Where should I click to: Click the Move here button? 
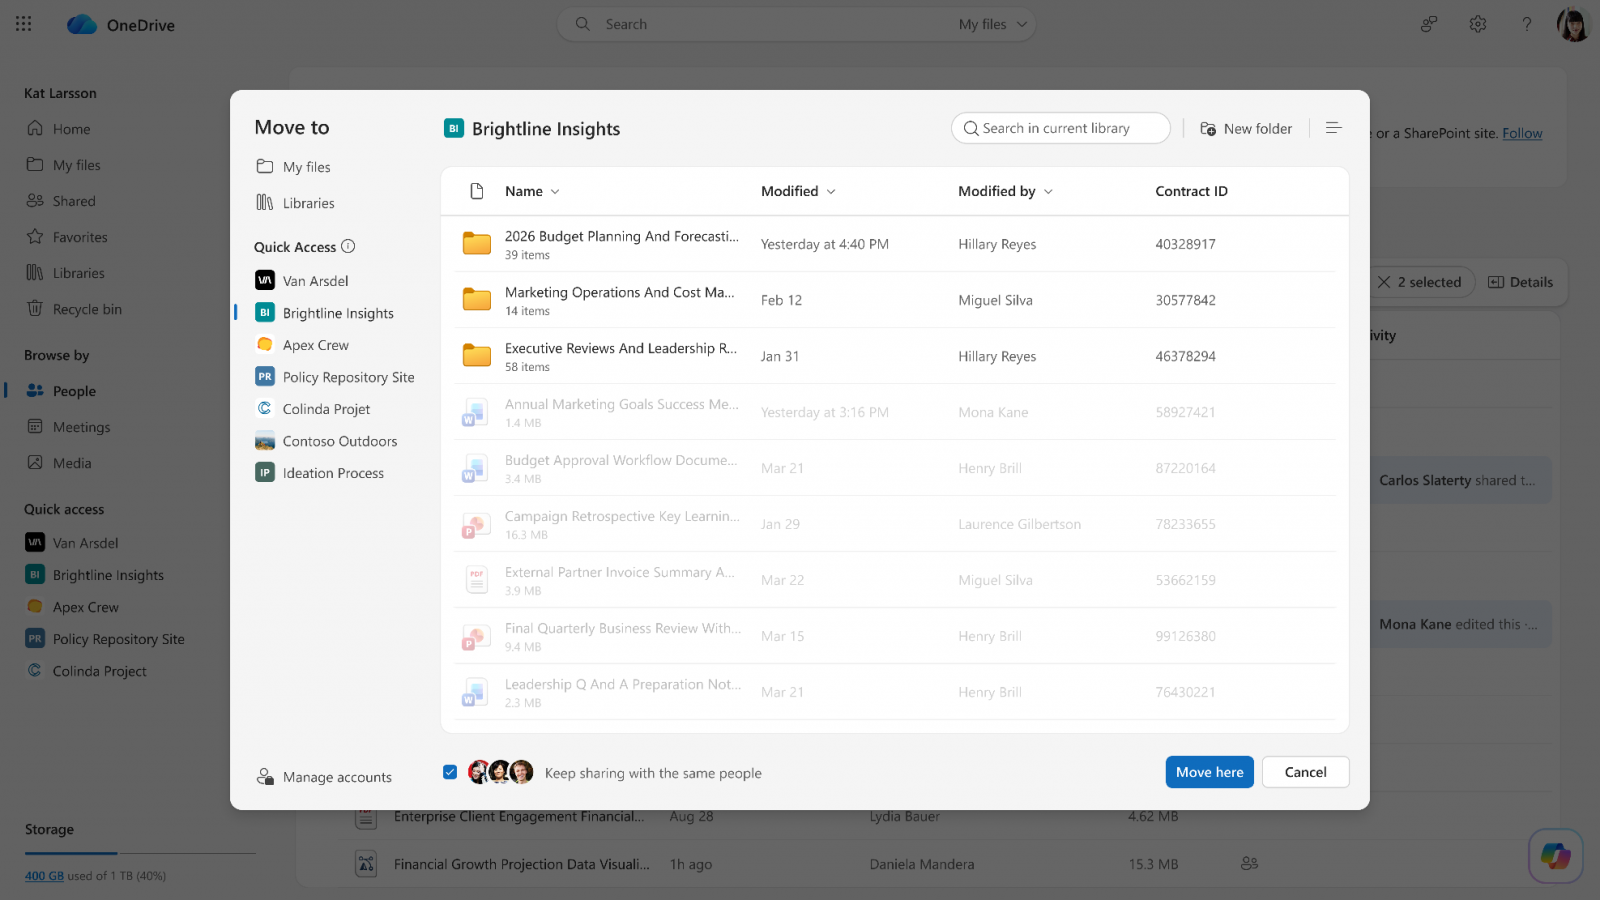click(x=1209, y=771)
